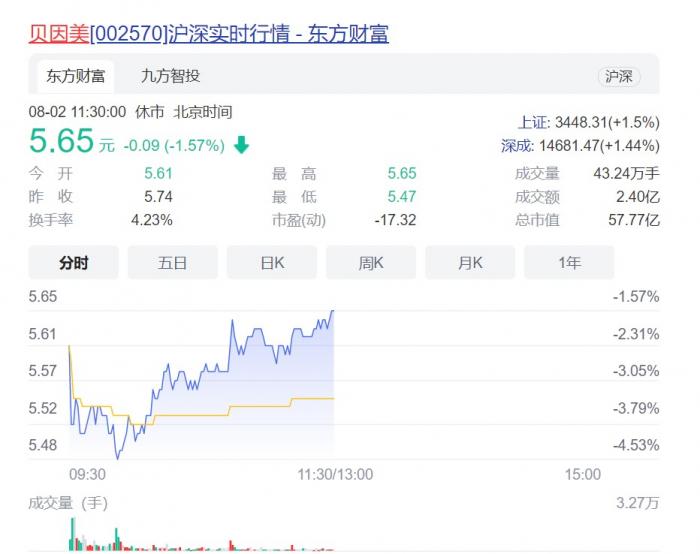Screen dimensions: 700x554
Task: Click the 市盈(动) value -17.32
Action: (x=396, y=220)
